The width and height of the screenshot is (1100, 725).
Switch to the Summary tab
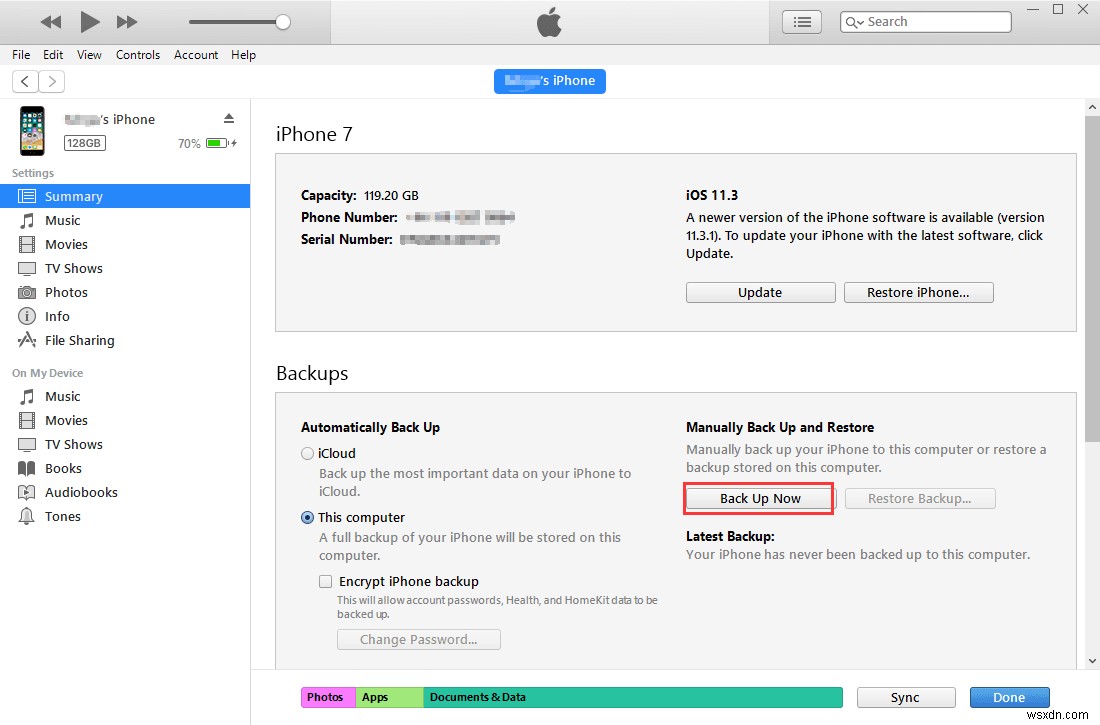(x=73, y=196)
